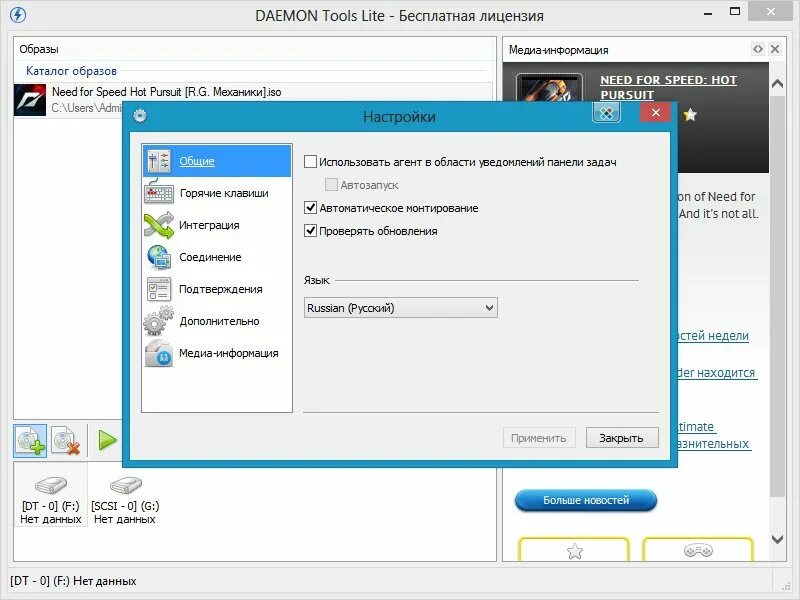Toggle the disabled Автозапуск checkbox

(331, 185)
